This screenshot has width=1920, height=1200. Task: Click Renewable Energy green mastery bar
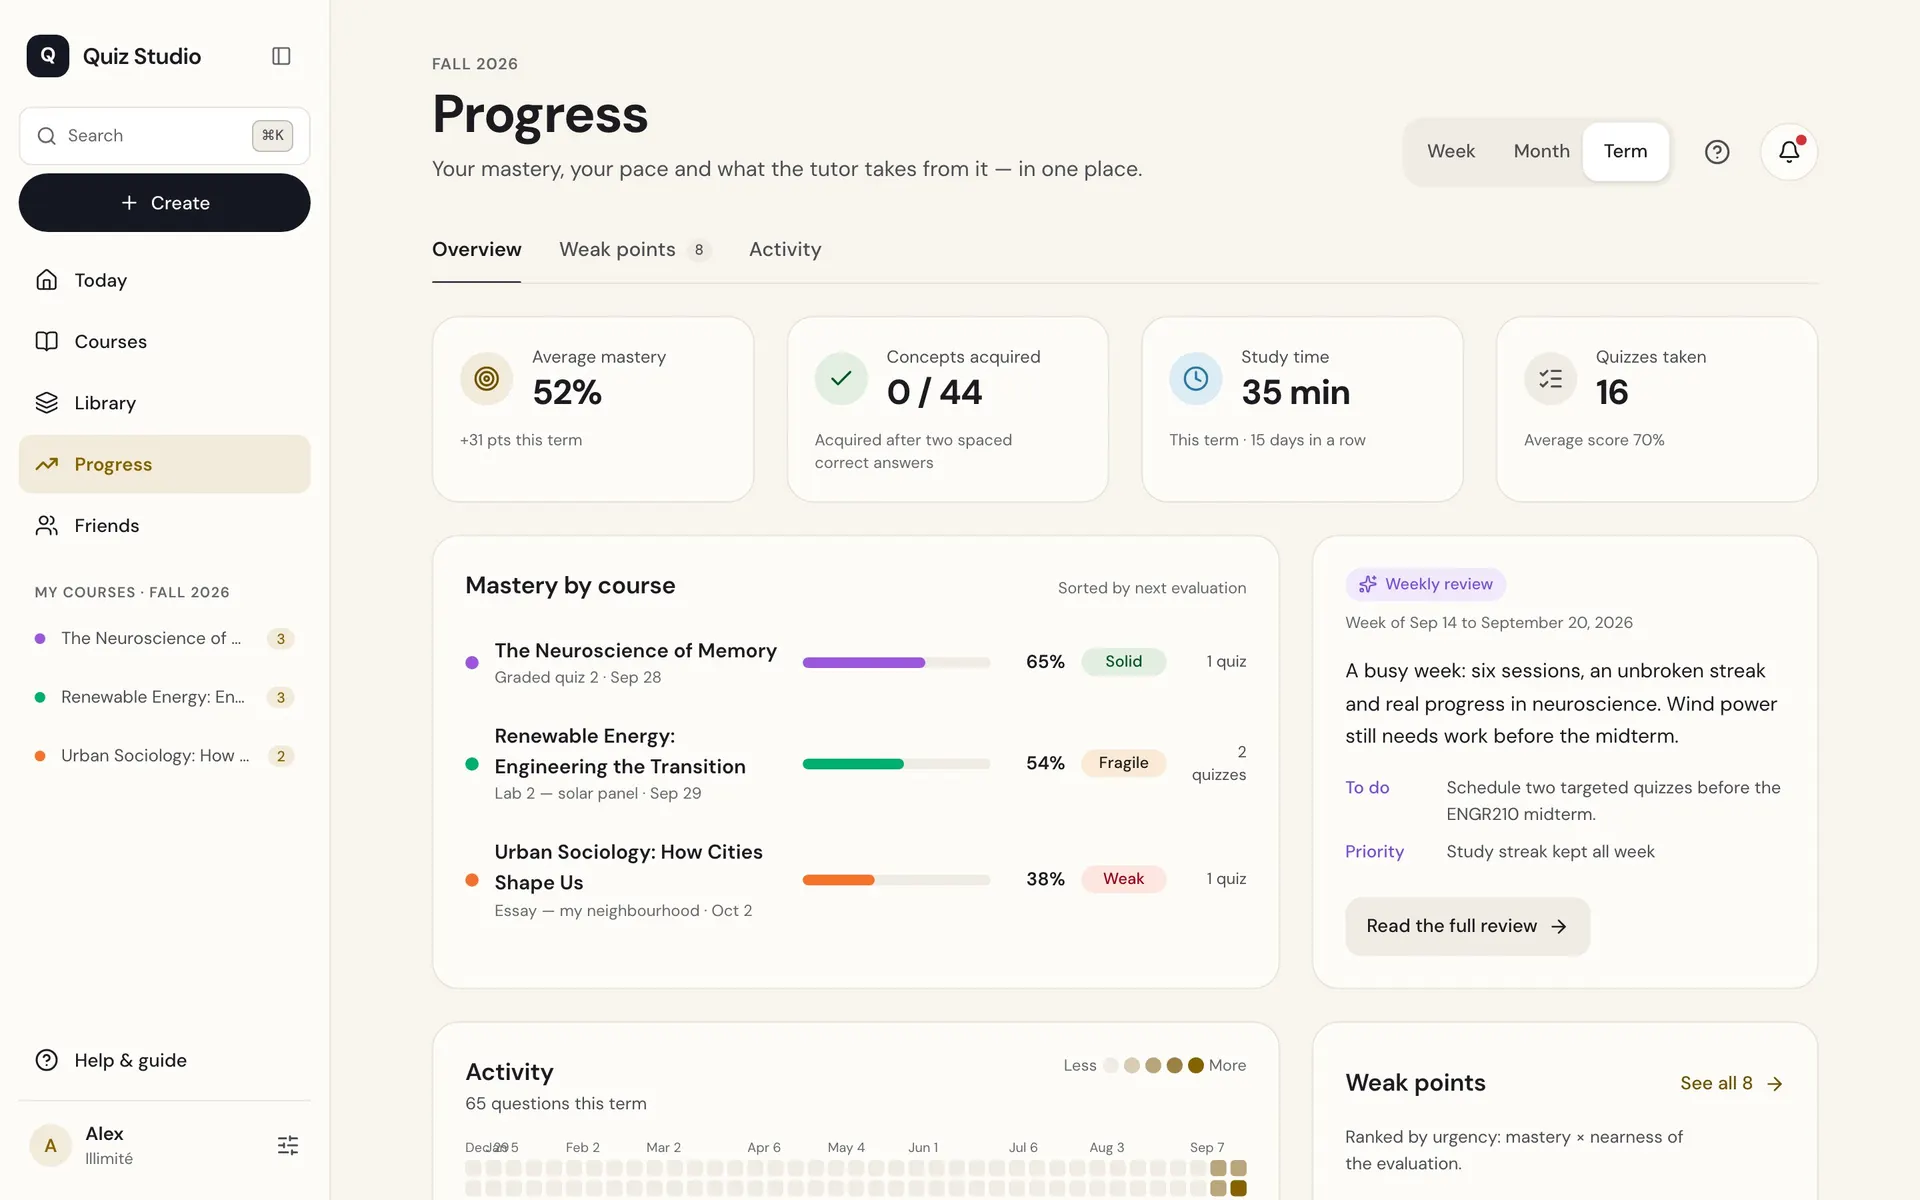896,764
